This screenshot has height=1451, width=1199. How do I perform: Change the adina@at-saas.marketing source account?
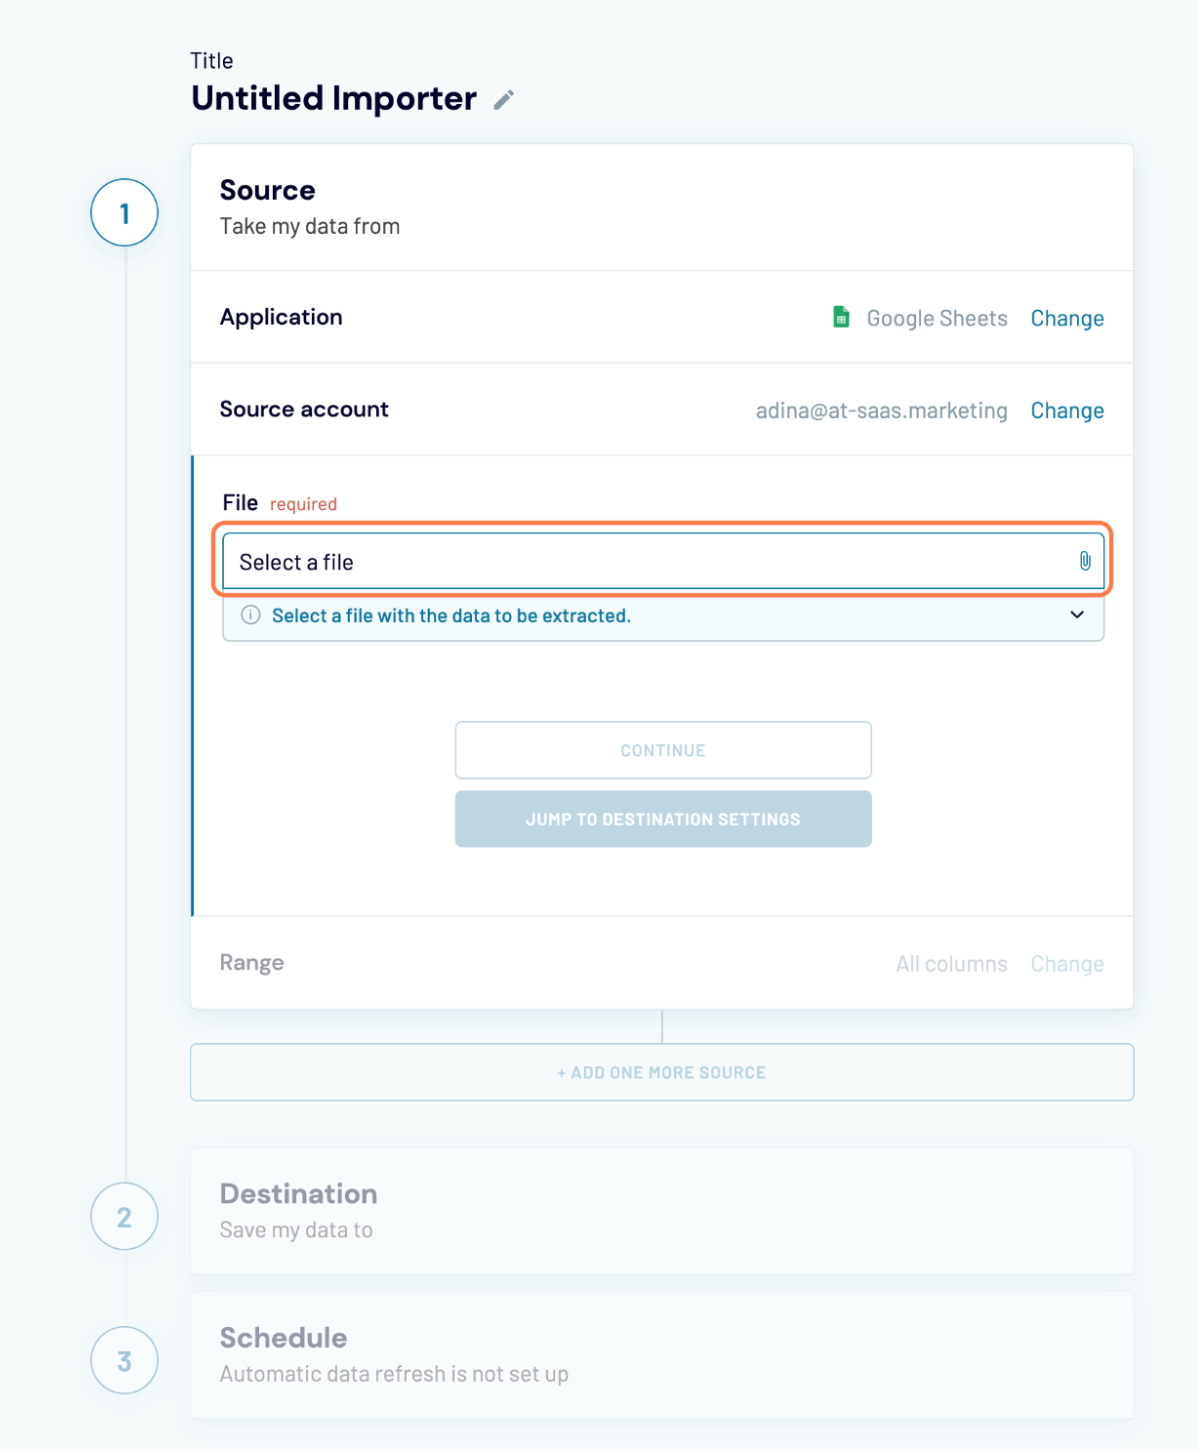[x=1067, y=410]
